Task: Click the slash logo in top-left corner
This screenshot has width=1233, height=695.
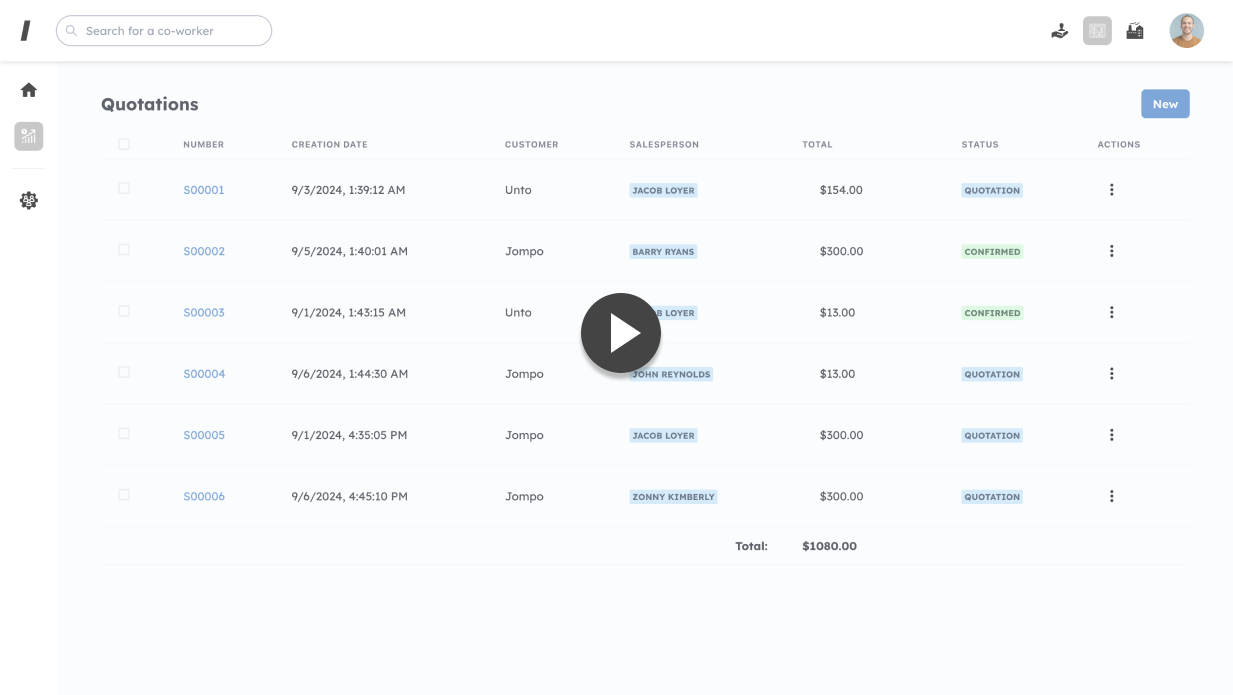Action: 26,31
